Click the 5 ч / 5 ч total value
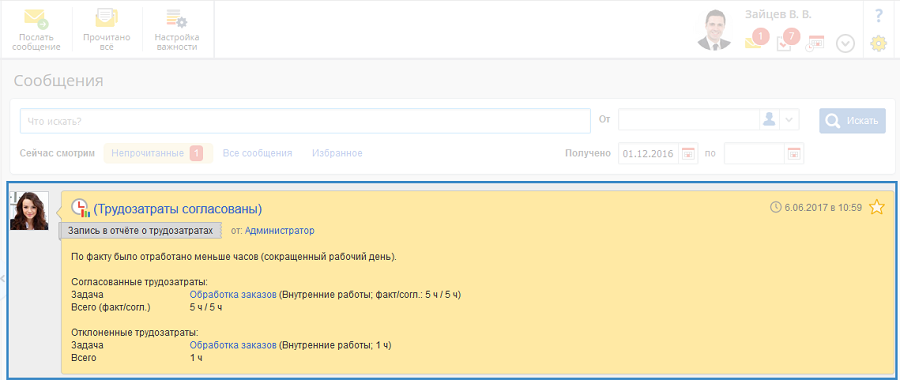This screenshot has height=380, width=900. 205,307
